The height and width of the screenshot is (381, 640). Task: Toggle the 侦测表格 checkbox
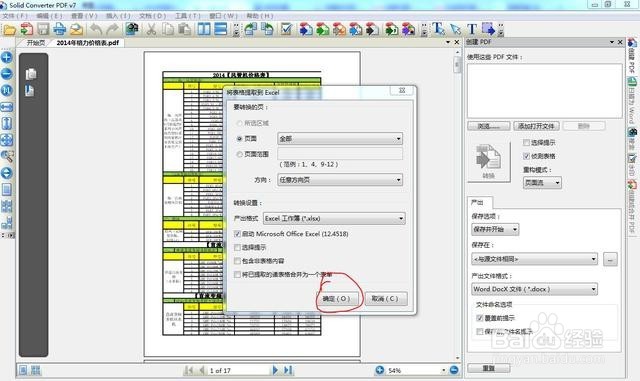[527, 156]
